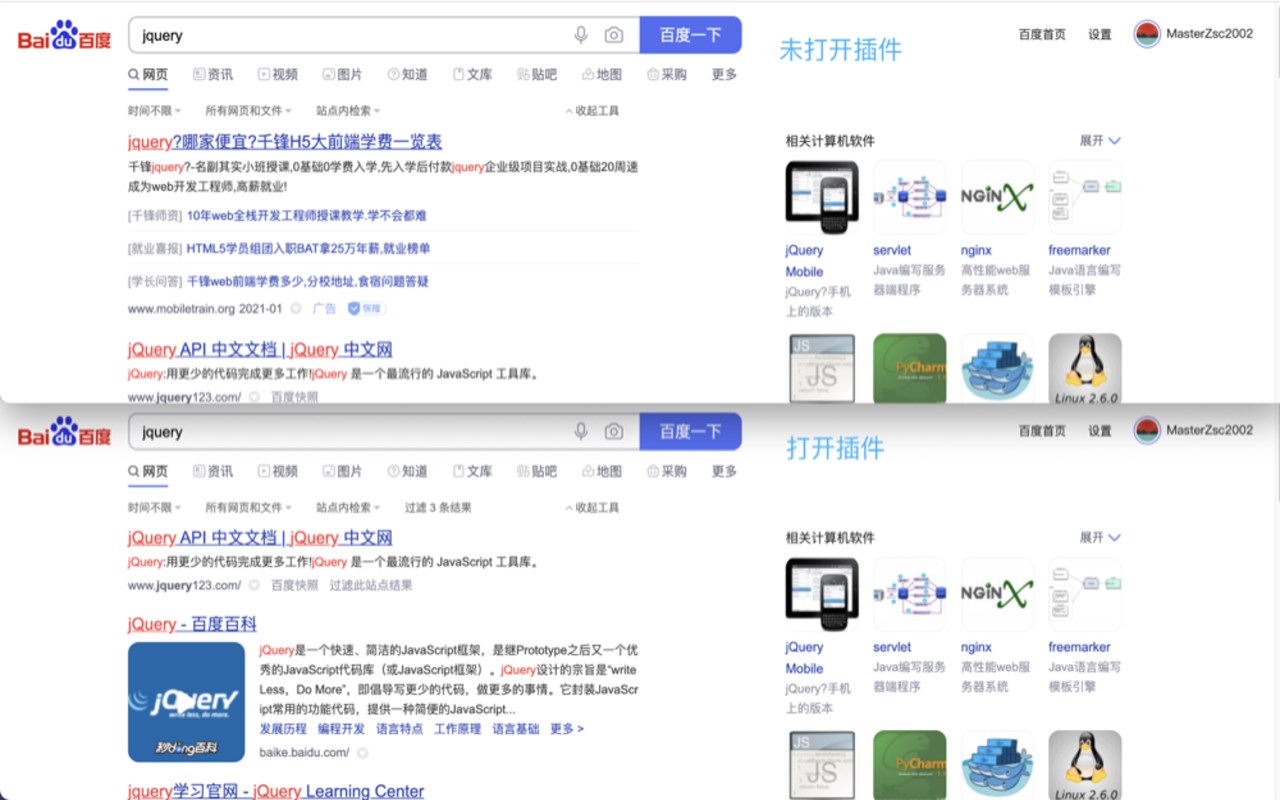Go to 百度首页 in 打开插件 page header
Image resolution: width=1280 pixels, height=800 pixels.
tap(1042, 431)
